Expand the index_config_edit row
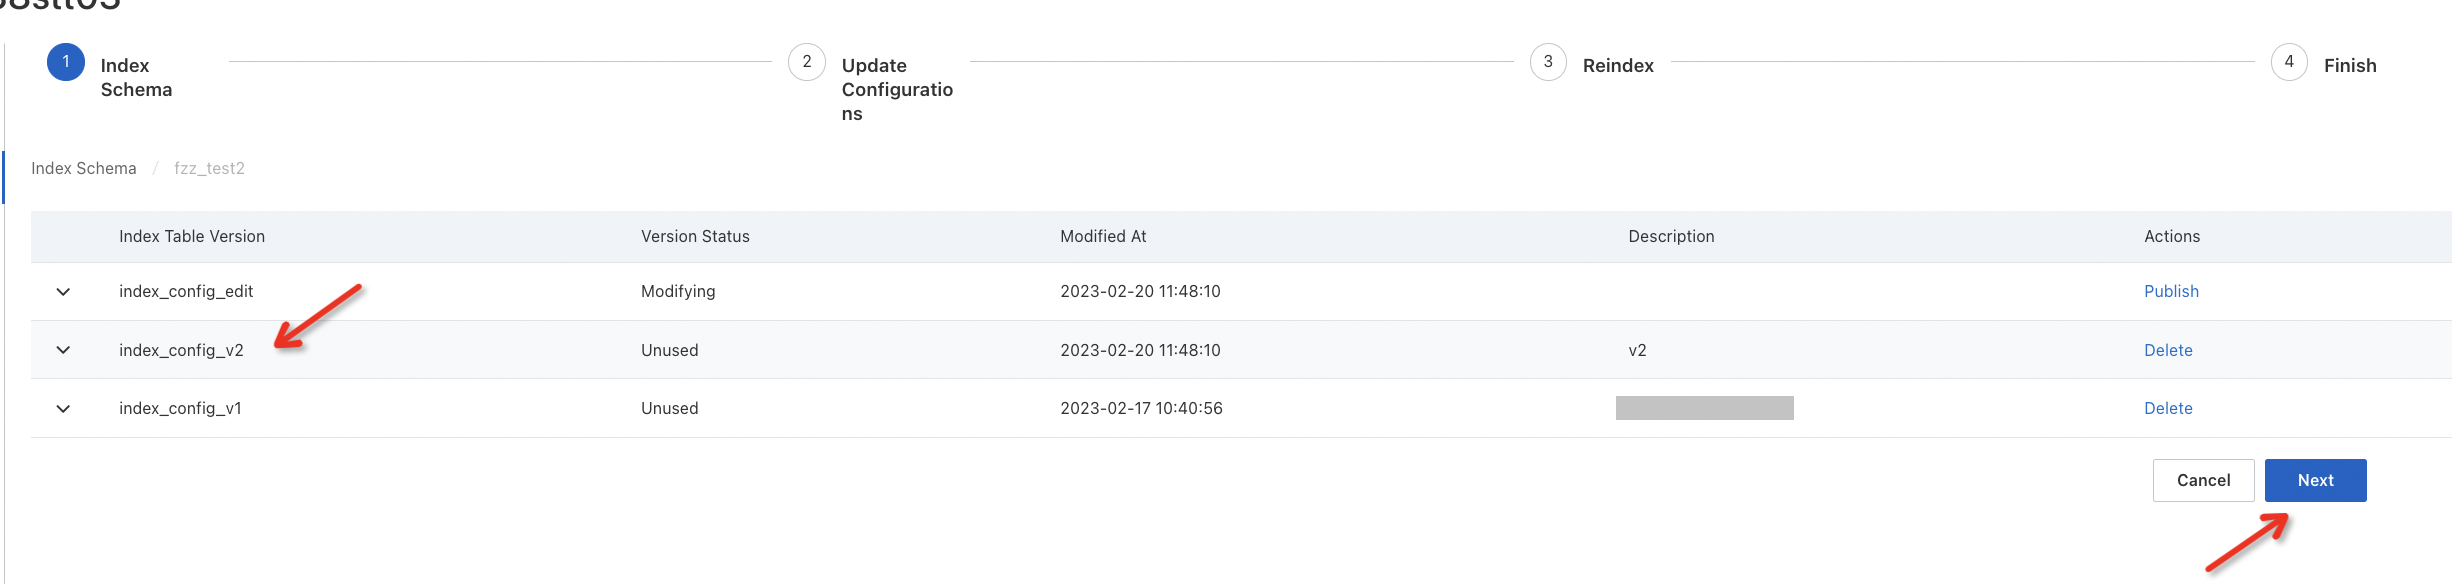Viewport: 2454px width, 584px height. [x=63, y=292]
